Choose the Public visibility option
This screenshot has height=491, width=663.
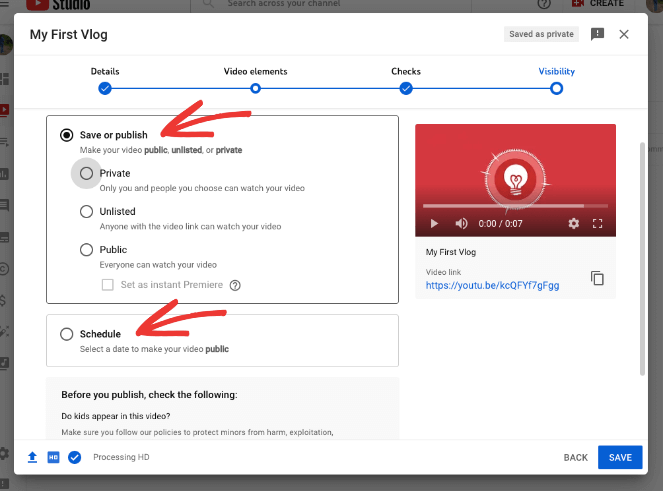tap(86, 249)
